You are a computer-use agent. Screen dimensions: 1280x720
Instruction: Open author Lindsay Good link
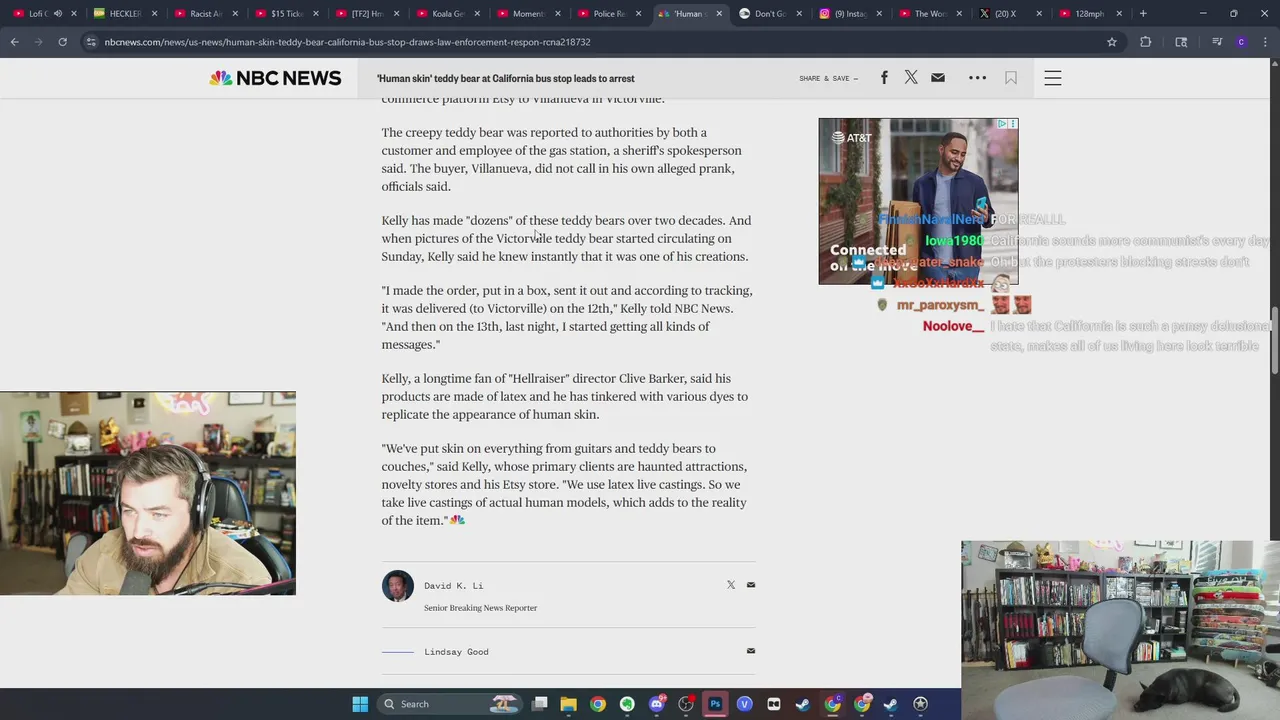coord(456,652)
